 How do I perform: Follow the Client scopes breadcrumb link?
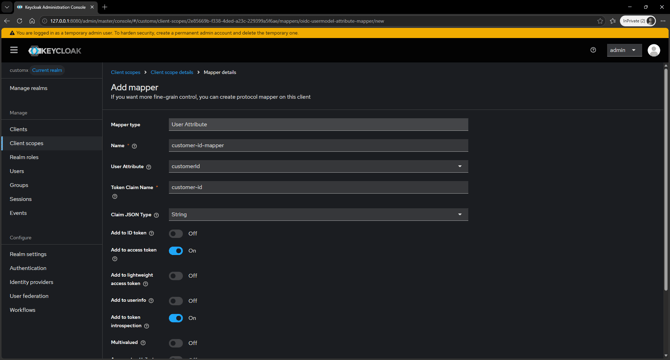coord(125,72)
